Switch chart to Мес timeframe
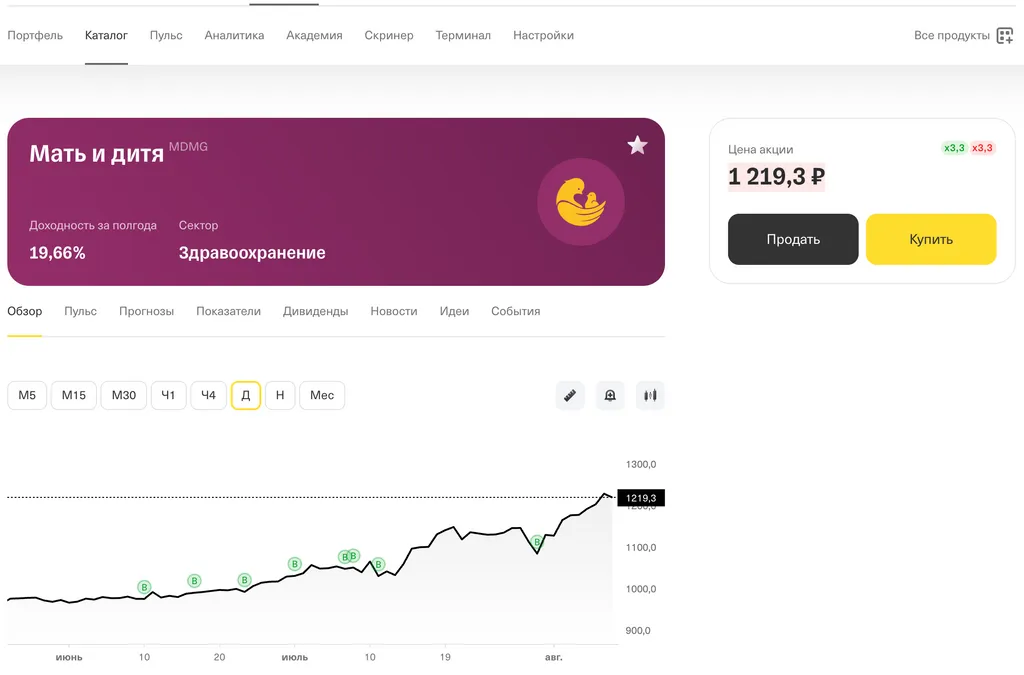1024x675 pixels. [x=322, y=396]
